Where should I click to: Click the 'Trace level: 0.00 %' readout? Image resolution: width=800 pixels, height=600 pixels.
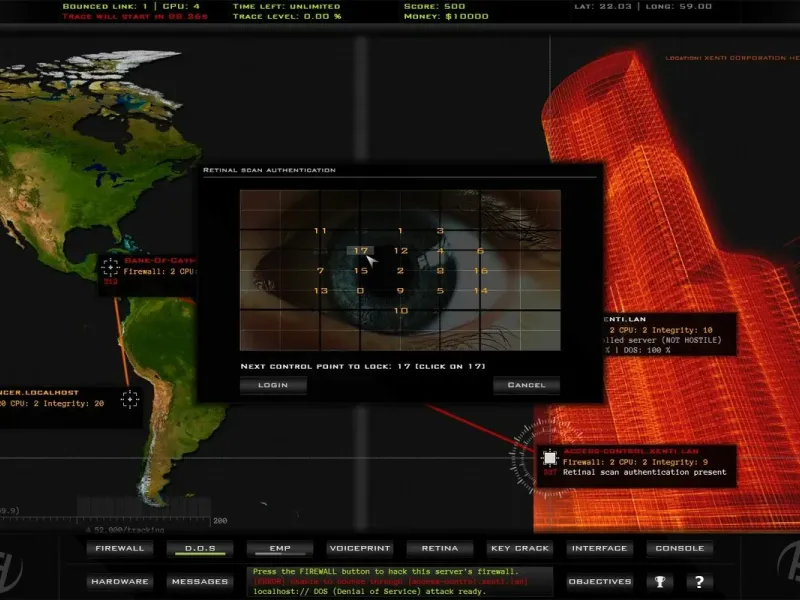tap(287, 16)
